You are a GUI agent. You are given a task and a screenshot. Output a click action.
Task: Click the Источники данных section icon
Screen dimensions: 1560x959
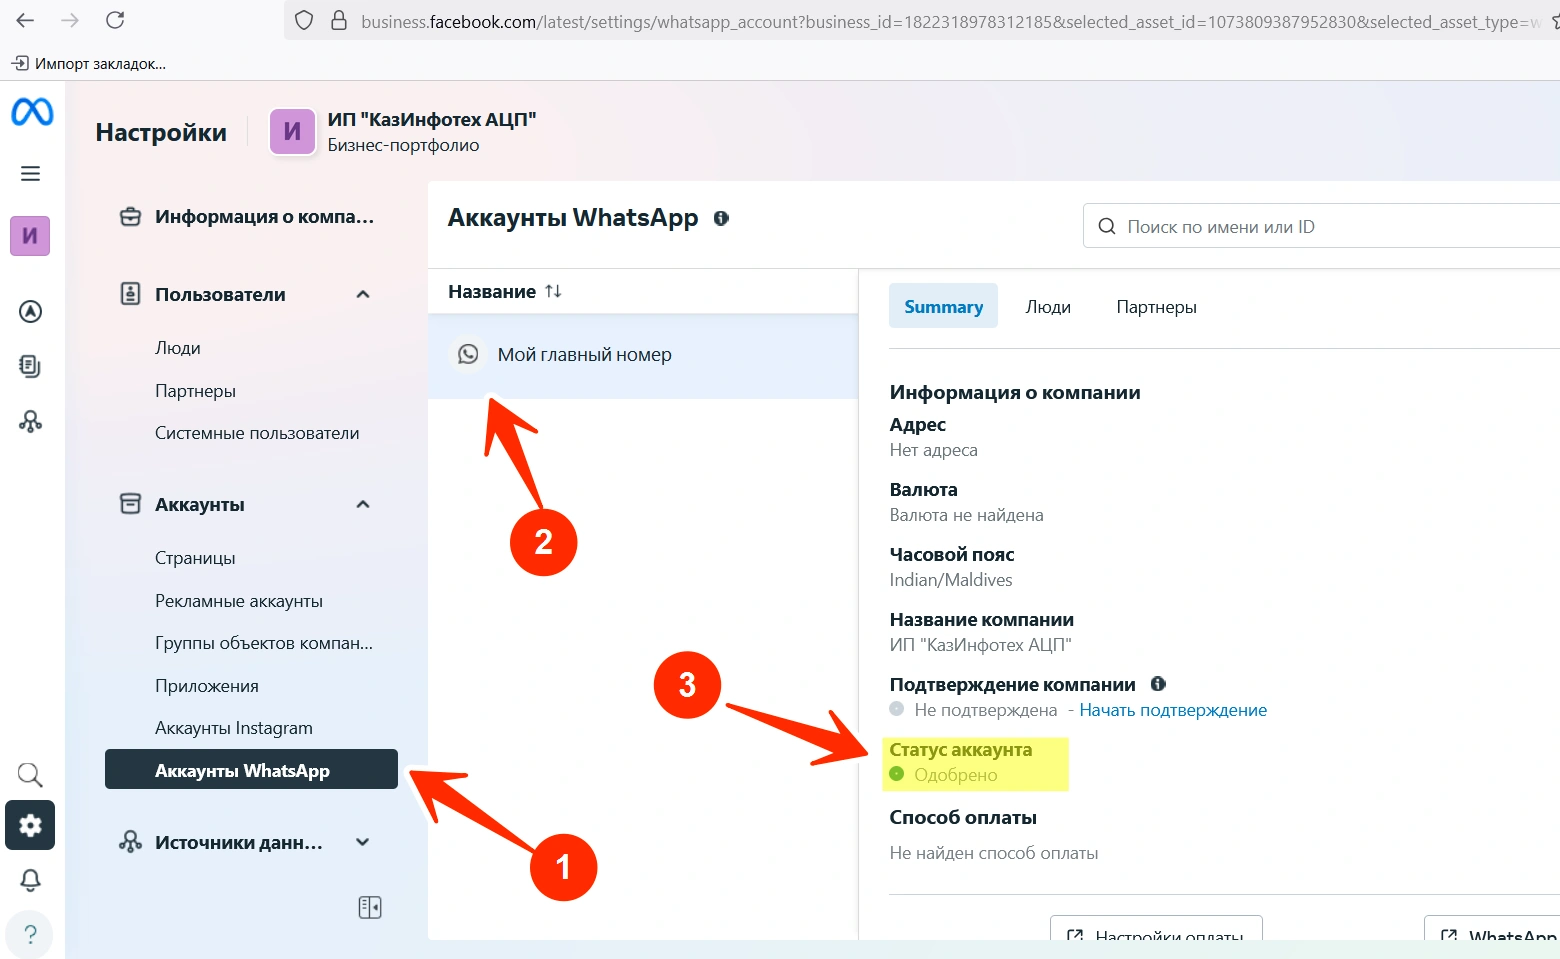(x=130, y=842)
